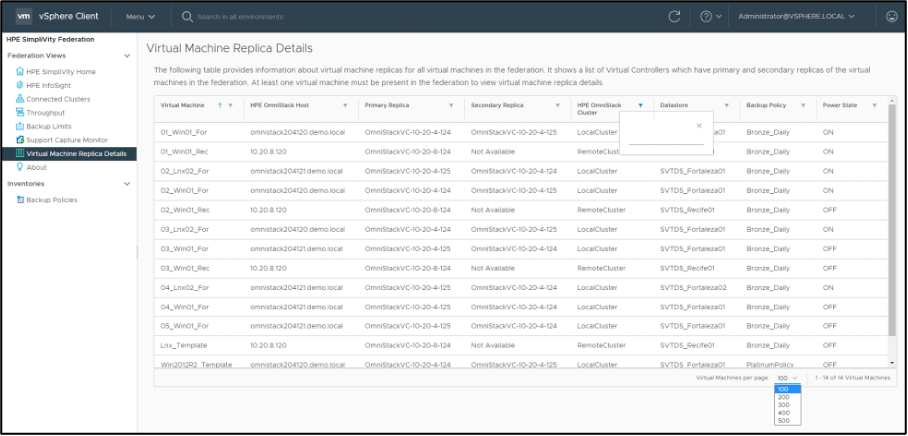908x436 pixels.
Task: Select 200 per page option
Action: (x=788, y=397)
